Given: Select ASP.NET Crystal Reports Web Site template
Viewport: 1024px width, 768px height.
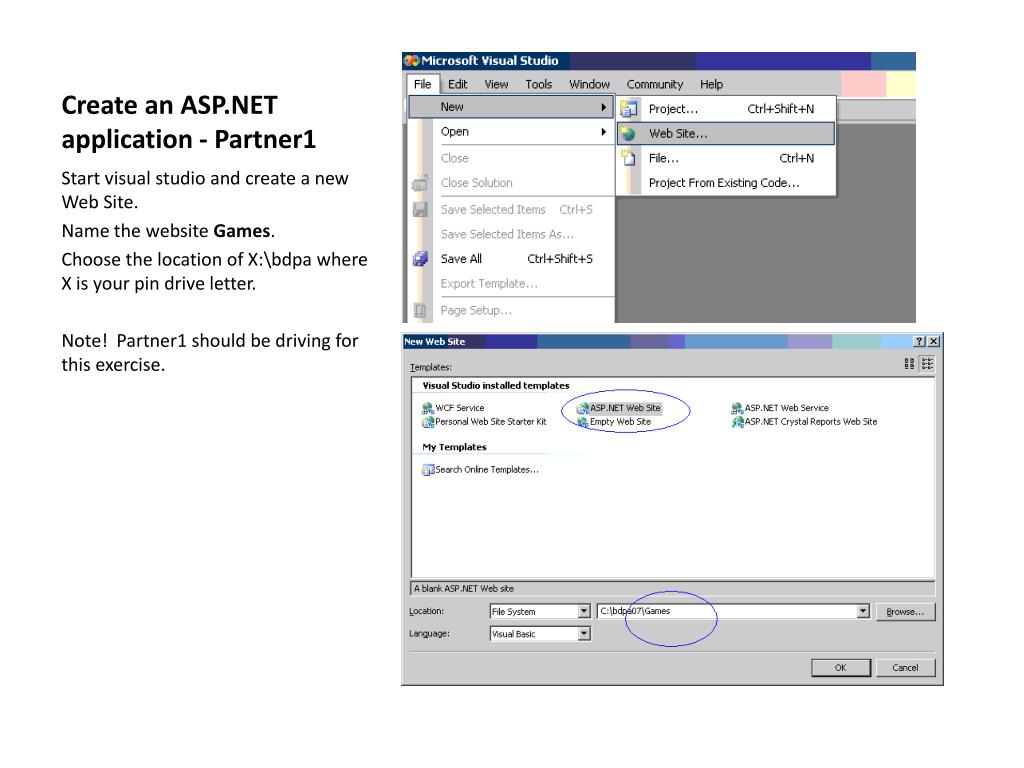Looking at the screenshot, I should tap(805, 422).
